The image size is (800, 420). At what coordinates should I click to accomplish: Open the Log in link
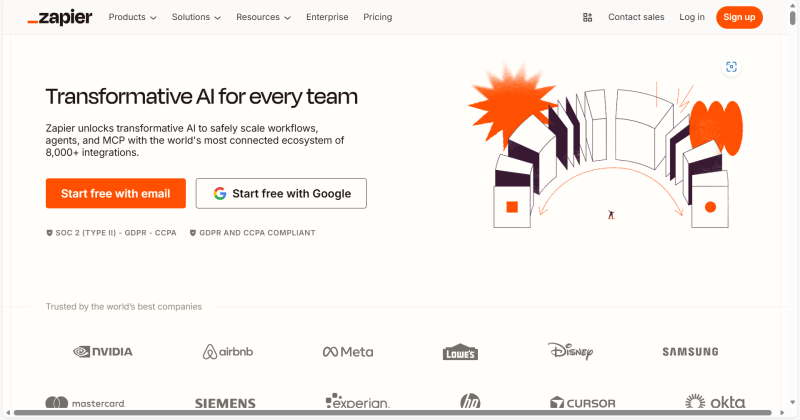[692, 17]
